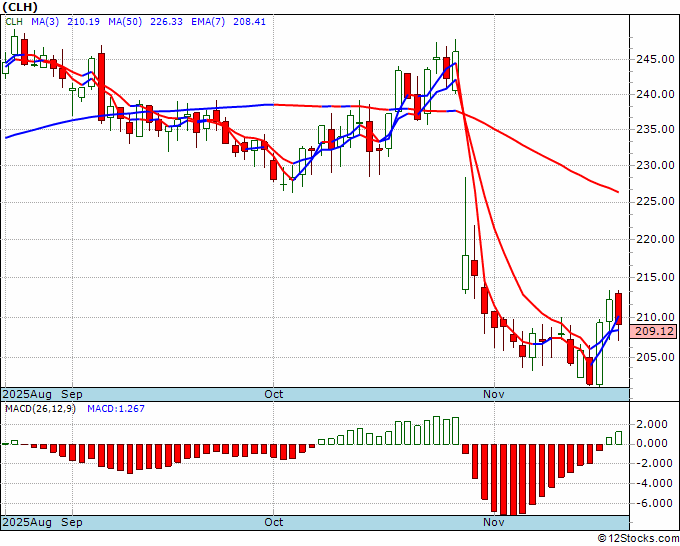Click the Sep label on price chart axis
This screenshot has height=546, width=680.
pos(72,394)
